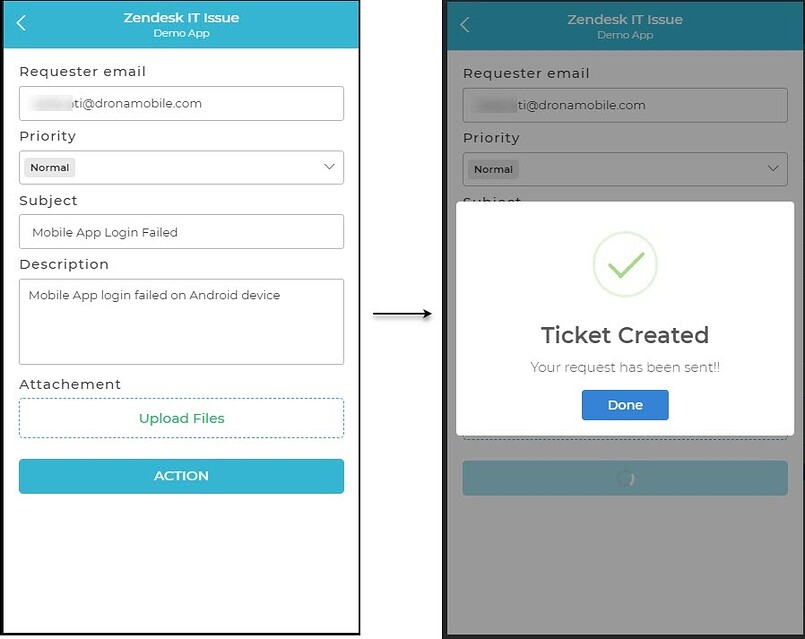Click the Done button in the Ticket Created dialog
This screenshot has width=805, height=639.
click(x=625, y=405)
